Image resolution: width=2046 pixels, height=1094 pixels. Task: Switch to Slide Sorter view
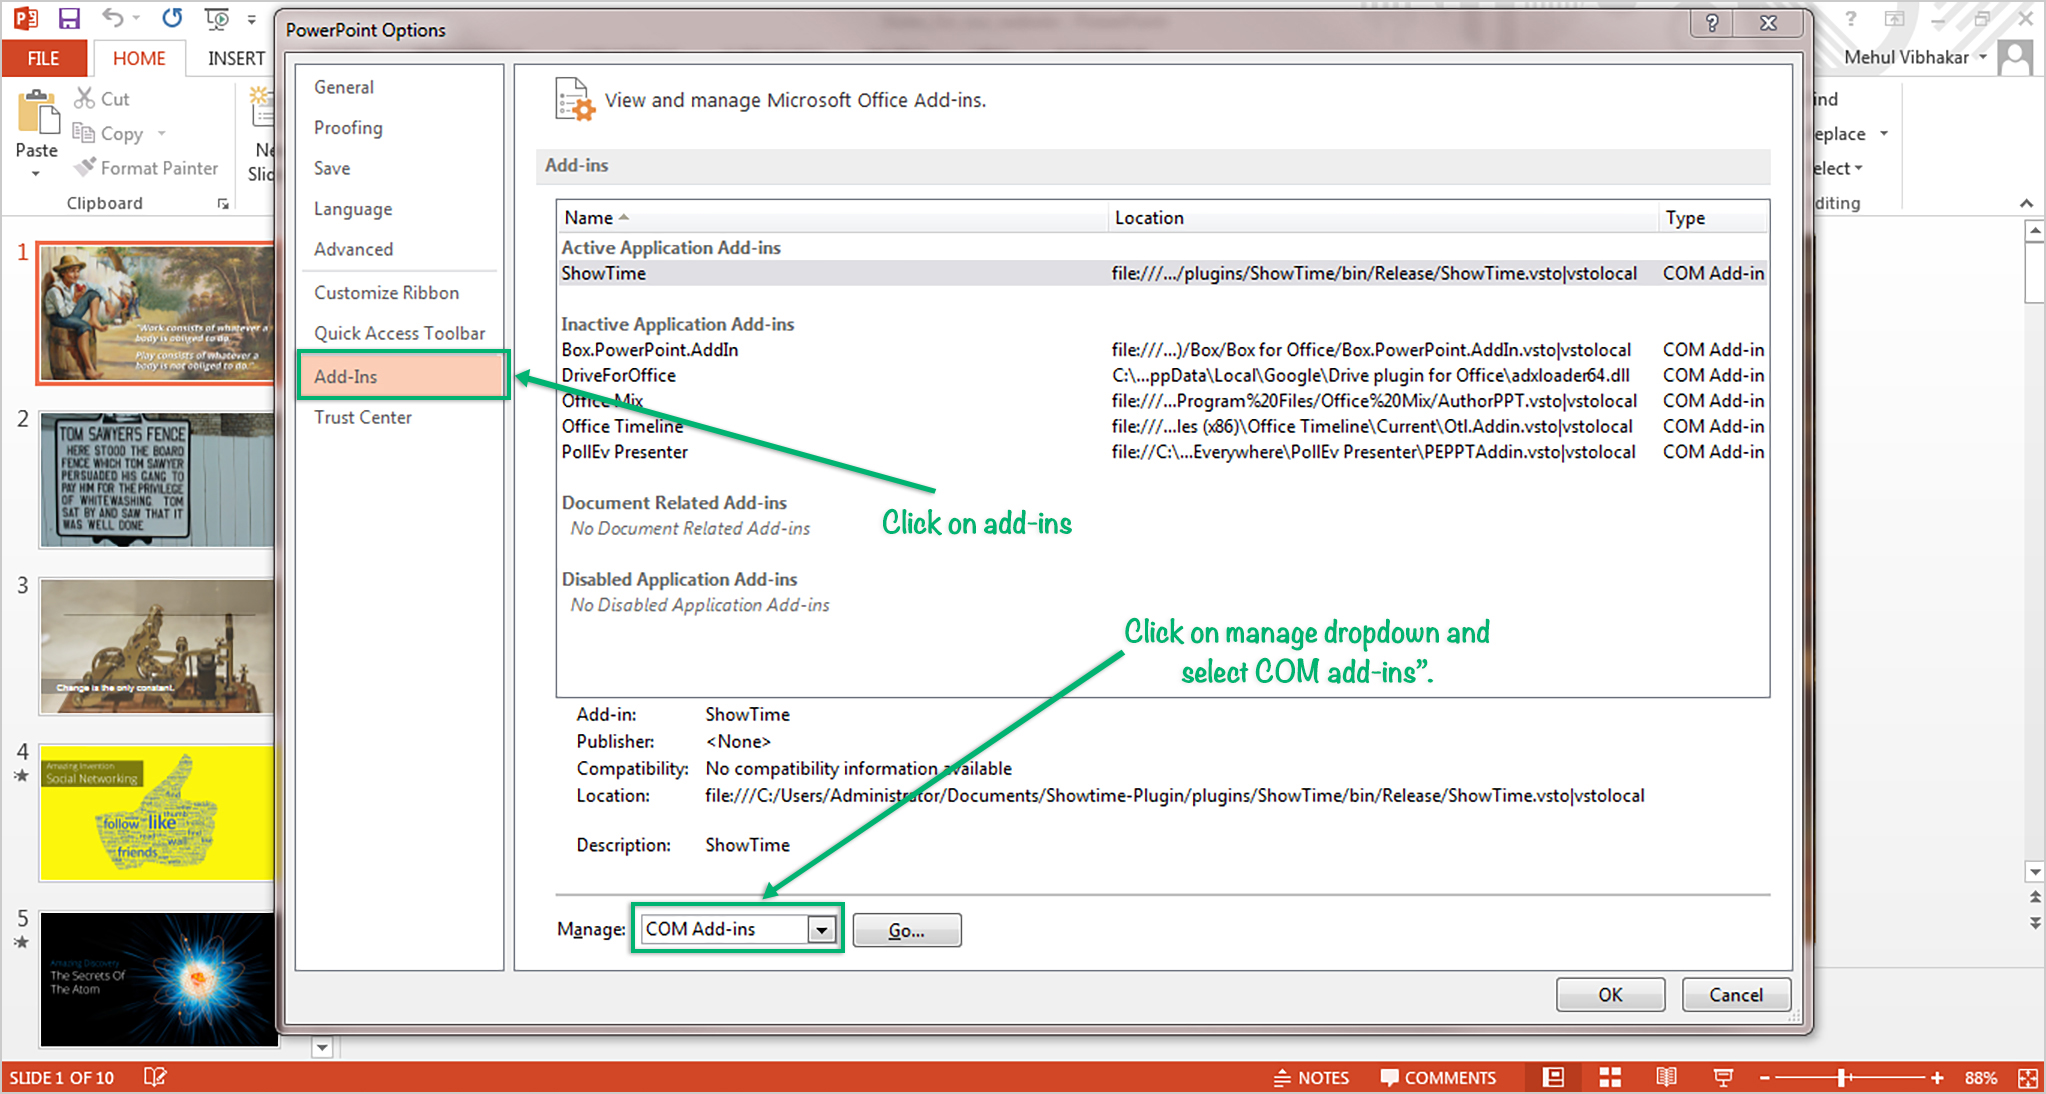pos(1609,1077)
